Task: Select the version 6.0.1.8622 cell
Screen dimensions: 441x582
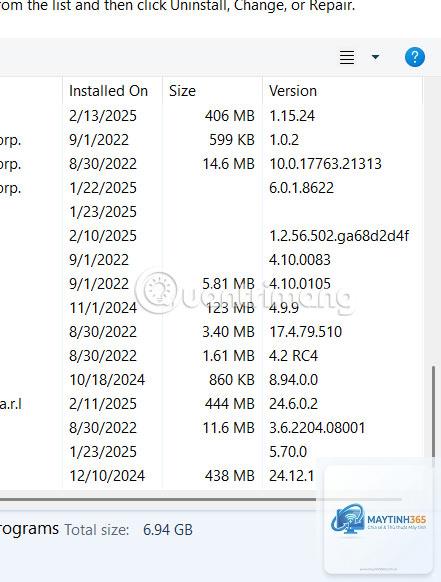Action: (x=301, y=188)
